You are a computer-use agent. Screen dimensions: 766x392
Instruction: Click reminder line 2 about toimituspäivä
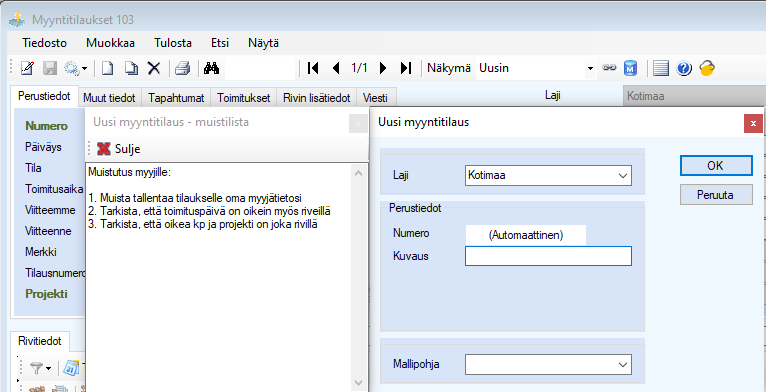[210, 211]
